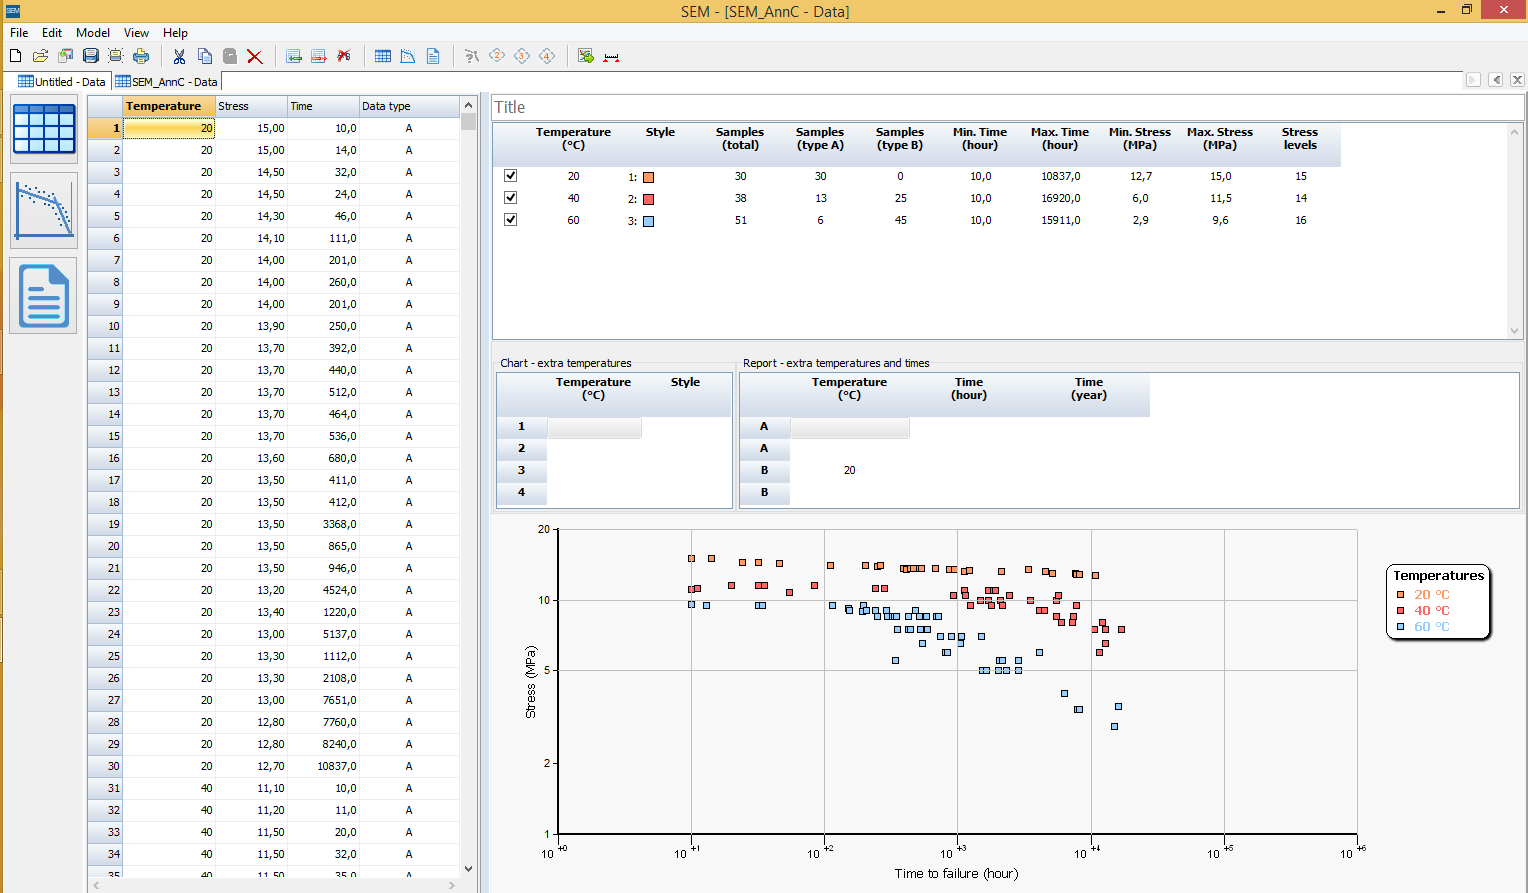Click the 20 °C legend entry
Image resolution: width=1528 pixels, height=893 pixels.
pos(1431,594)
